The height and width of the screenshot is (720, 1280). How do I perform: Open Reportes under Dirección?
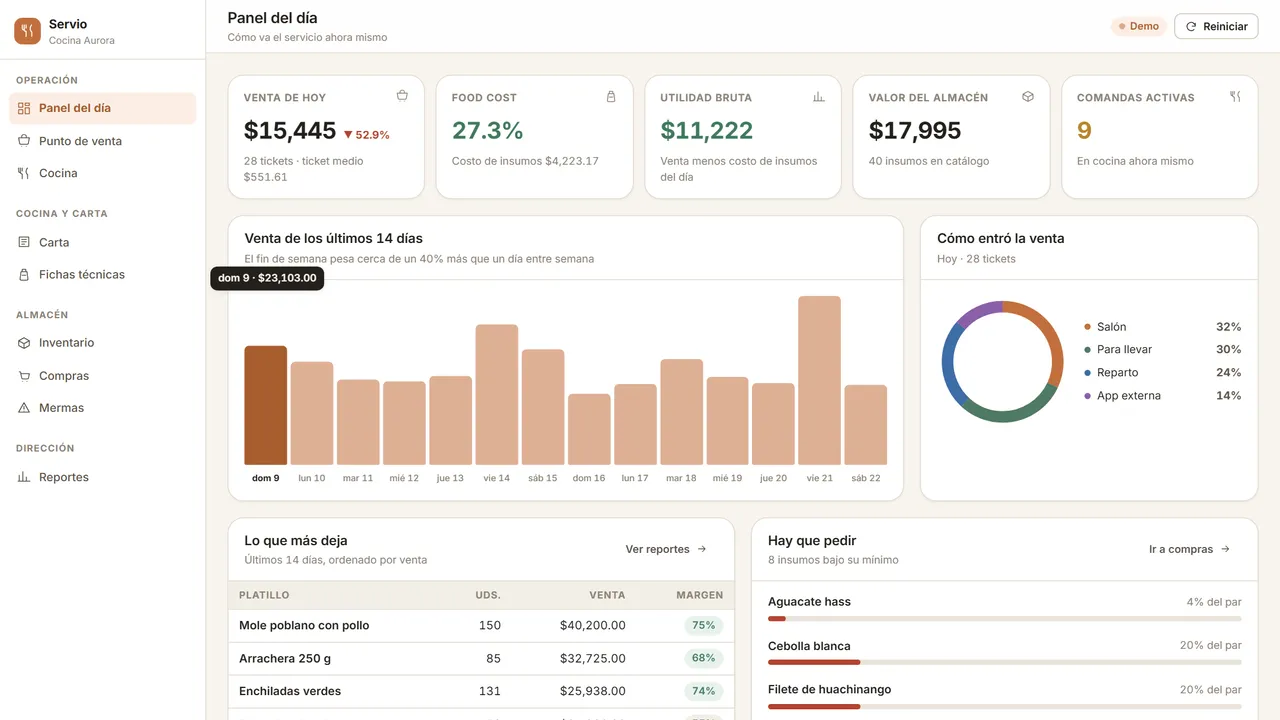103,477
